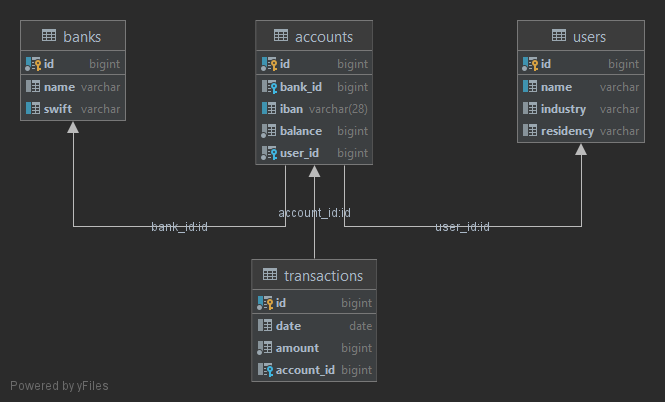665x402 pixels.
Task: Click primary key icon of transactions id
Action: 265,303
